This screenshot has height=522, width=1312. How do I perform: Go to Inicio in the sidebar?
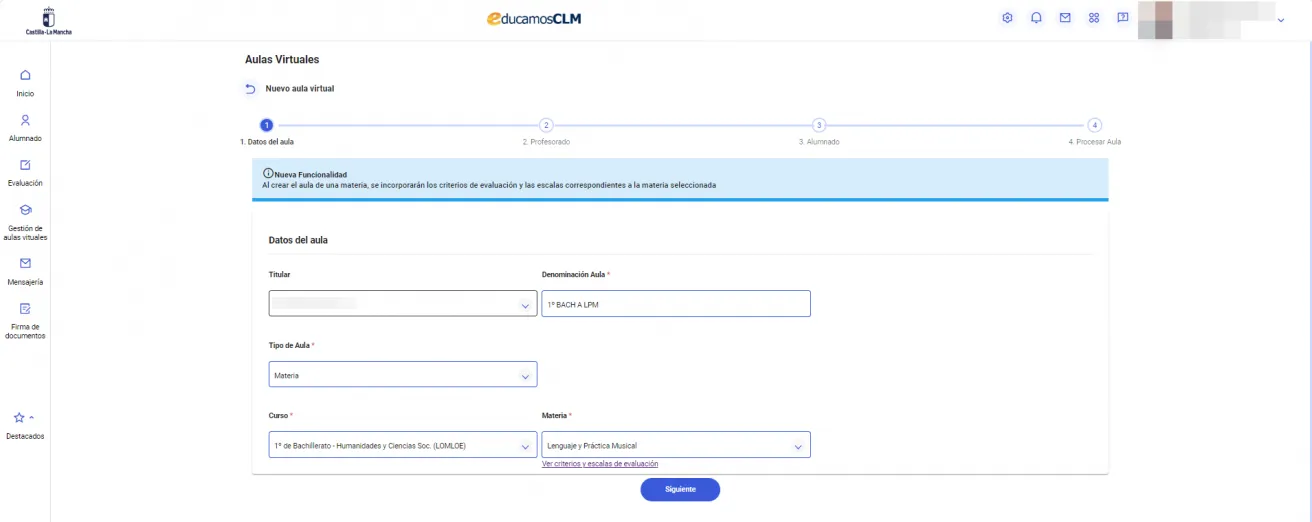(x=25, y=82)
